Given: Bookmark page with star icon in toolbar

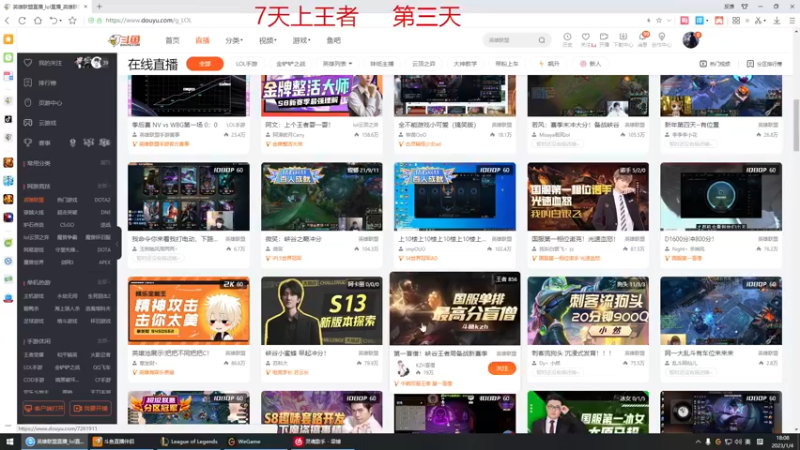Looking at the screenshot, I should (72, 20).
